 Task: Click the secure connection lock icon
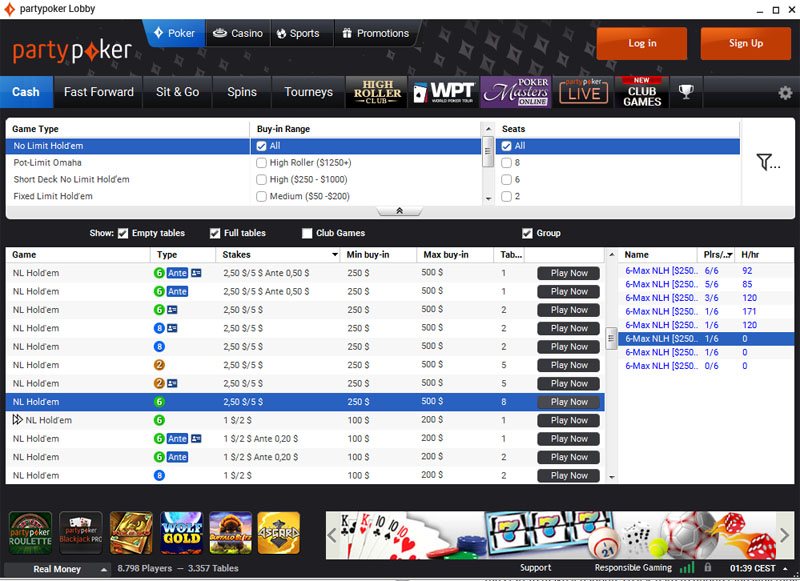point(708,567)
